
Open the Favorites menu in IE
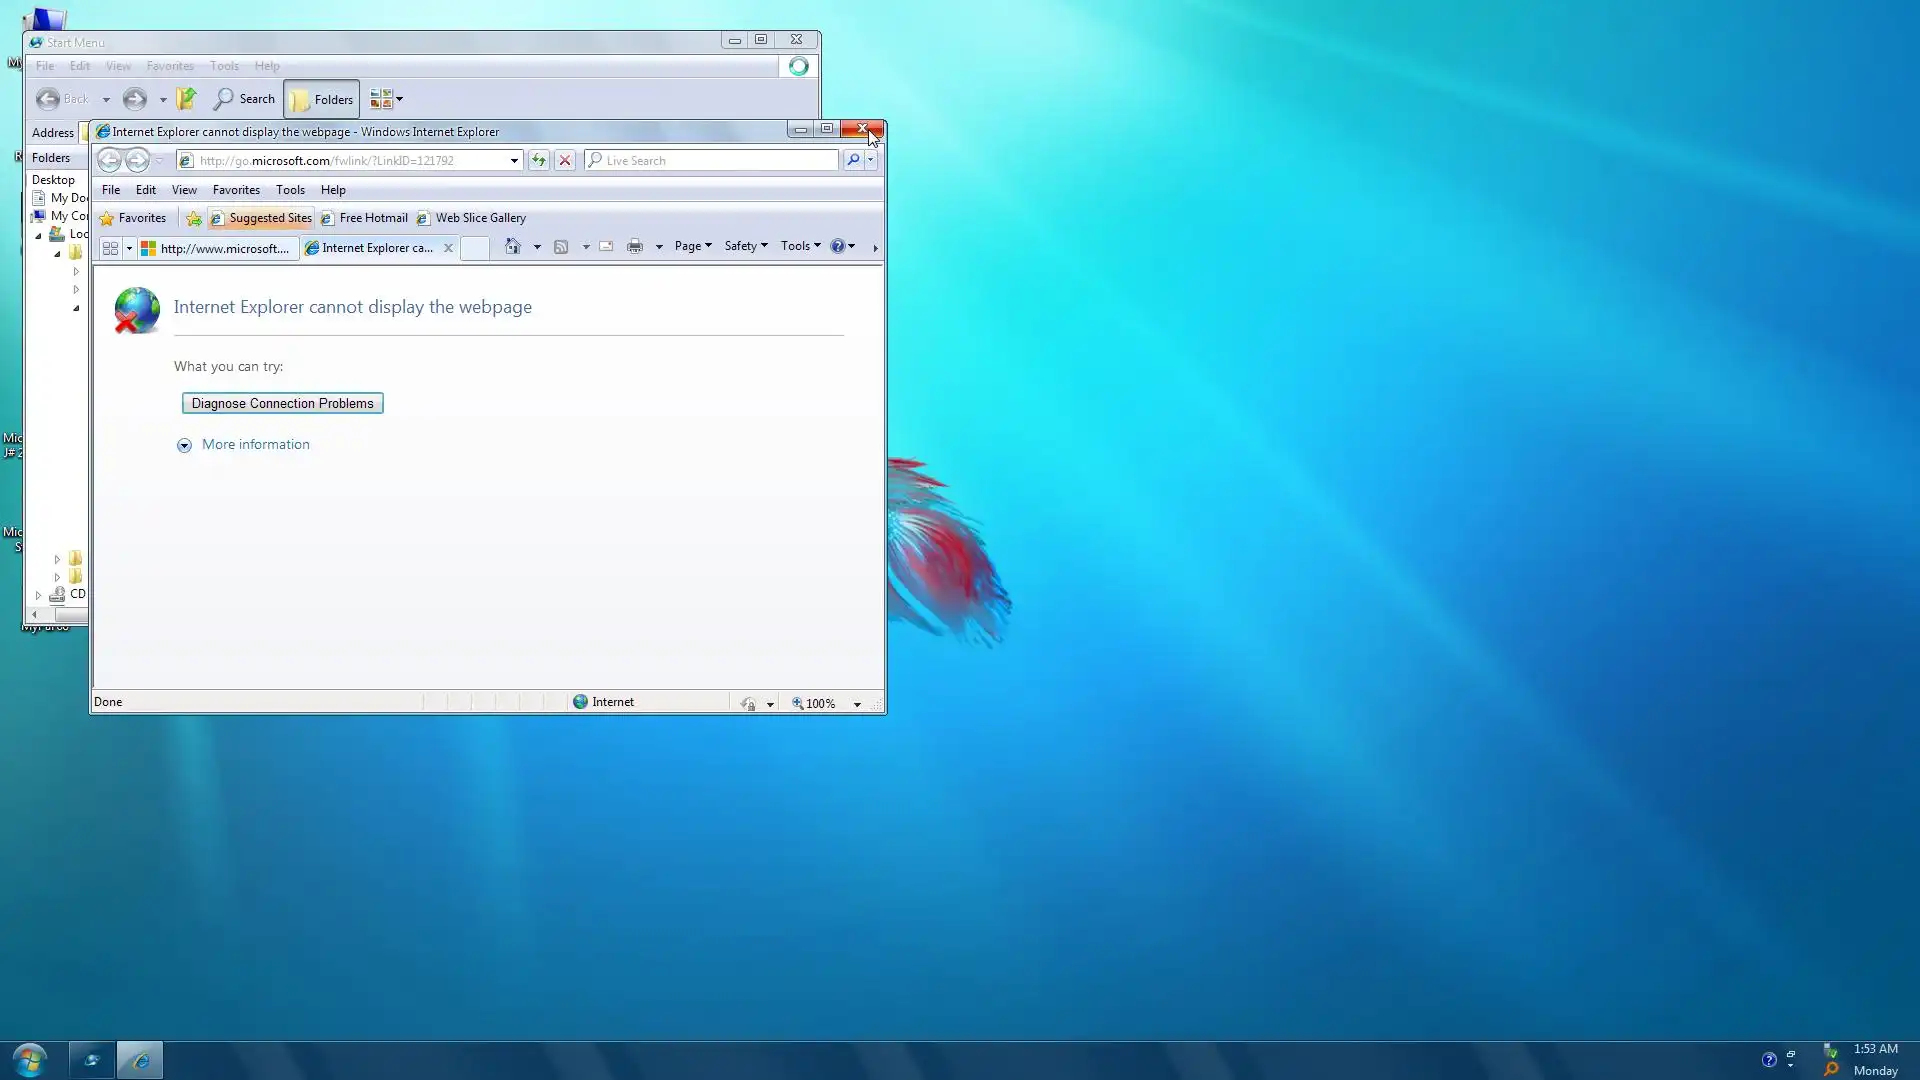(x=236, y=190)
